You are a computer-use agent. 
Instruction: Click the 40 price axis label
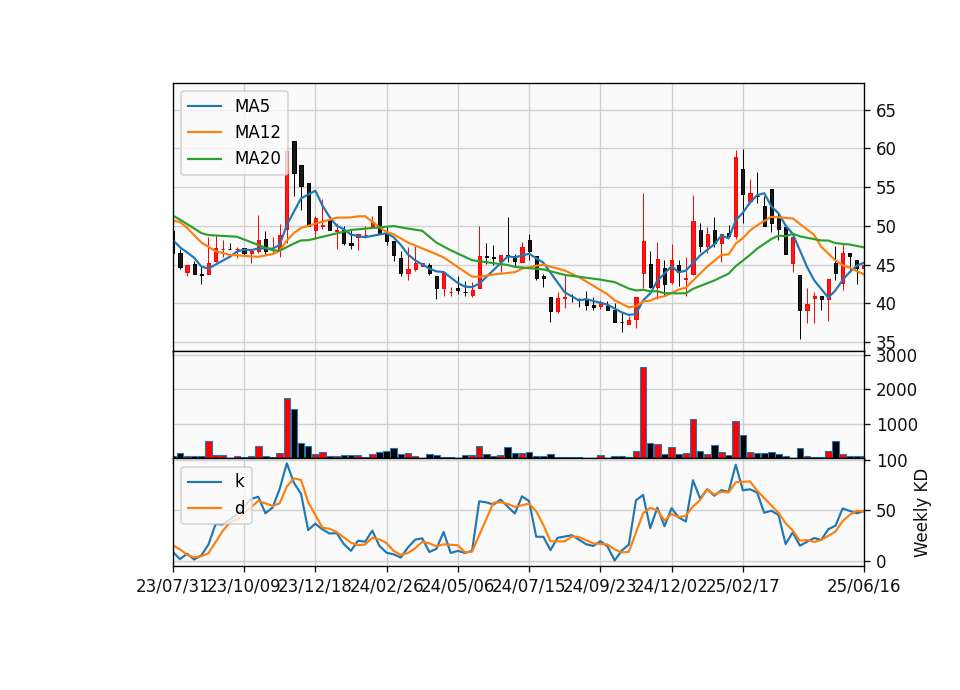click(885, 304)
